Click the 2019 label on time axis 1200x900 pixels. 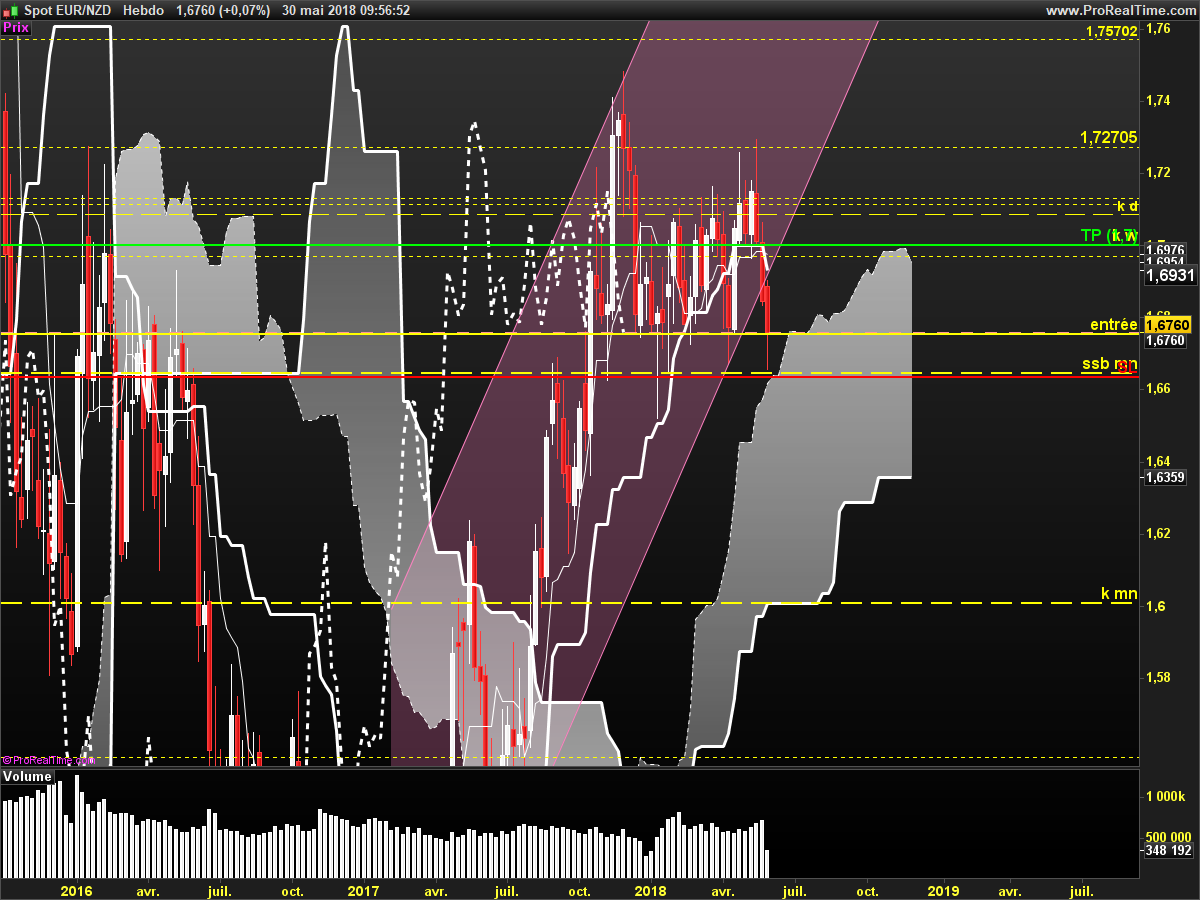click(x=943, y=890)
